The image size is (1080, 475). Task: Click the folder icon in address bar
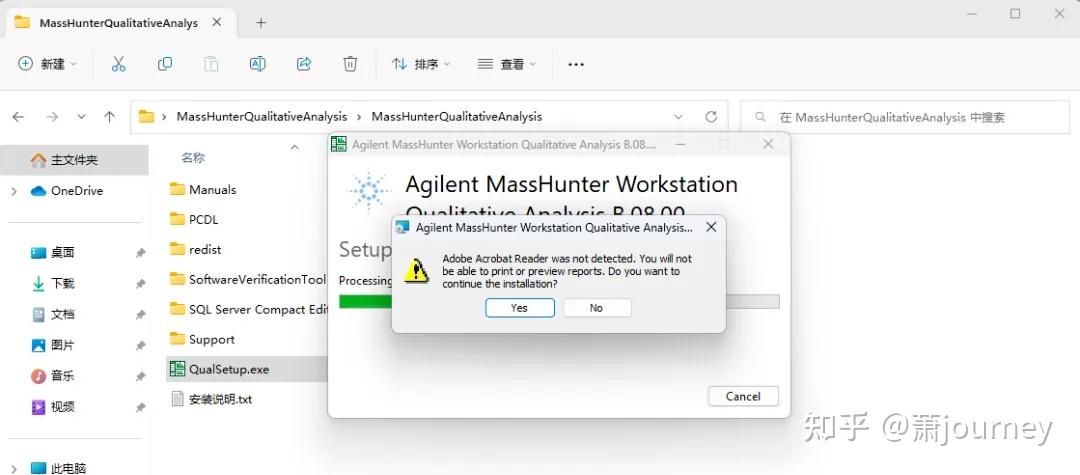[146, 117]
